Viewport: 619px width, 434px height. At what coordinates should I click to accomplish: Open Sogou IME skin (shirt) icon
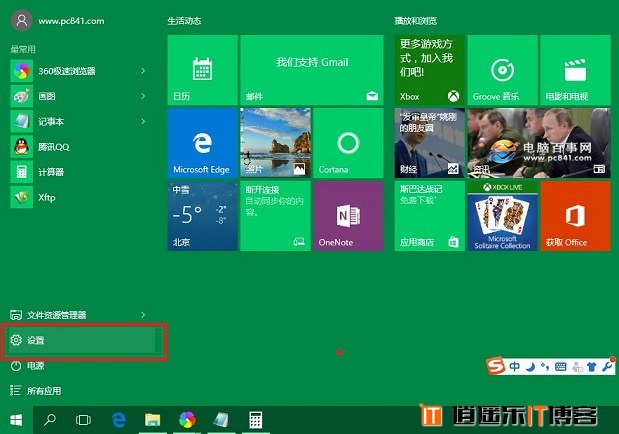click(591, 367)
